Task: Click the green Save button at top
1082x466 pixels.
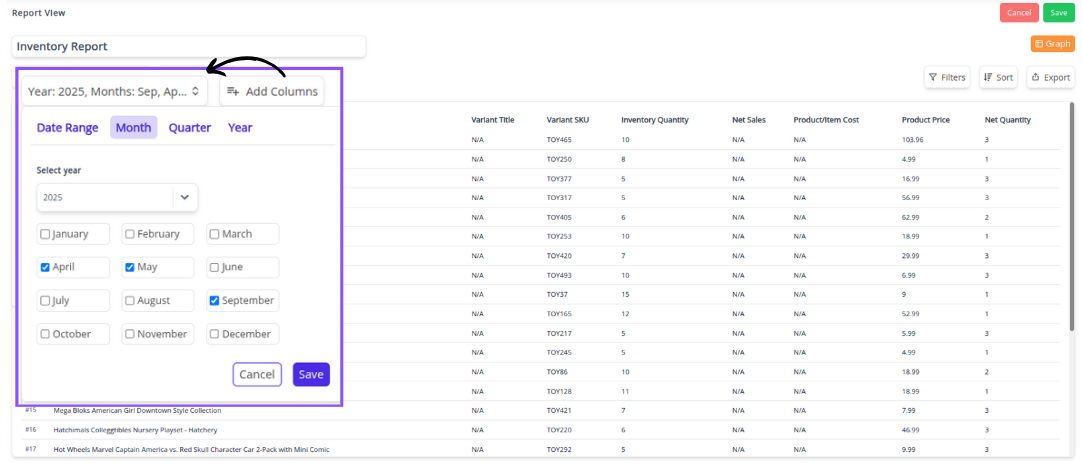Action: pyautogui.click(x=1058, y=13)
